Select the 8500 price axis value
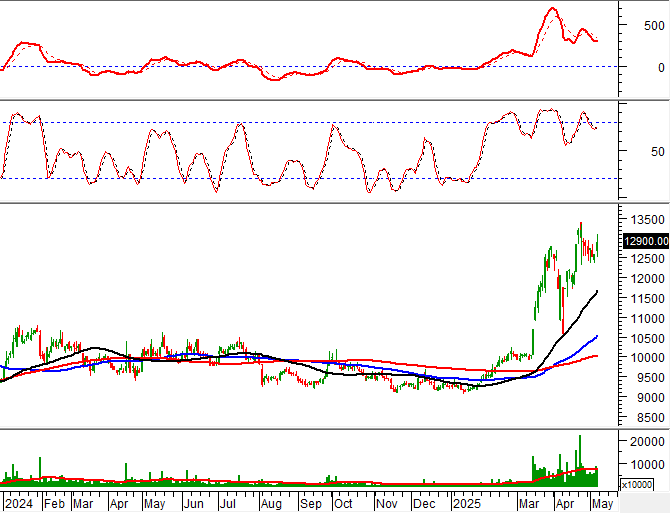Screen dimensions: 670x513 point(651,418)
